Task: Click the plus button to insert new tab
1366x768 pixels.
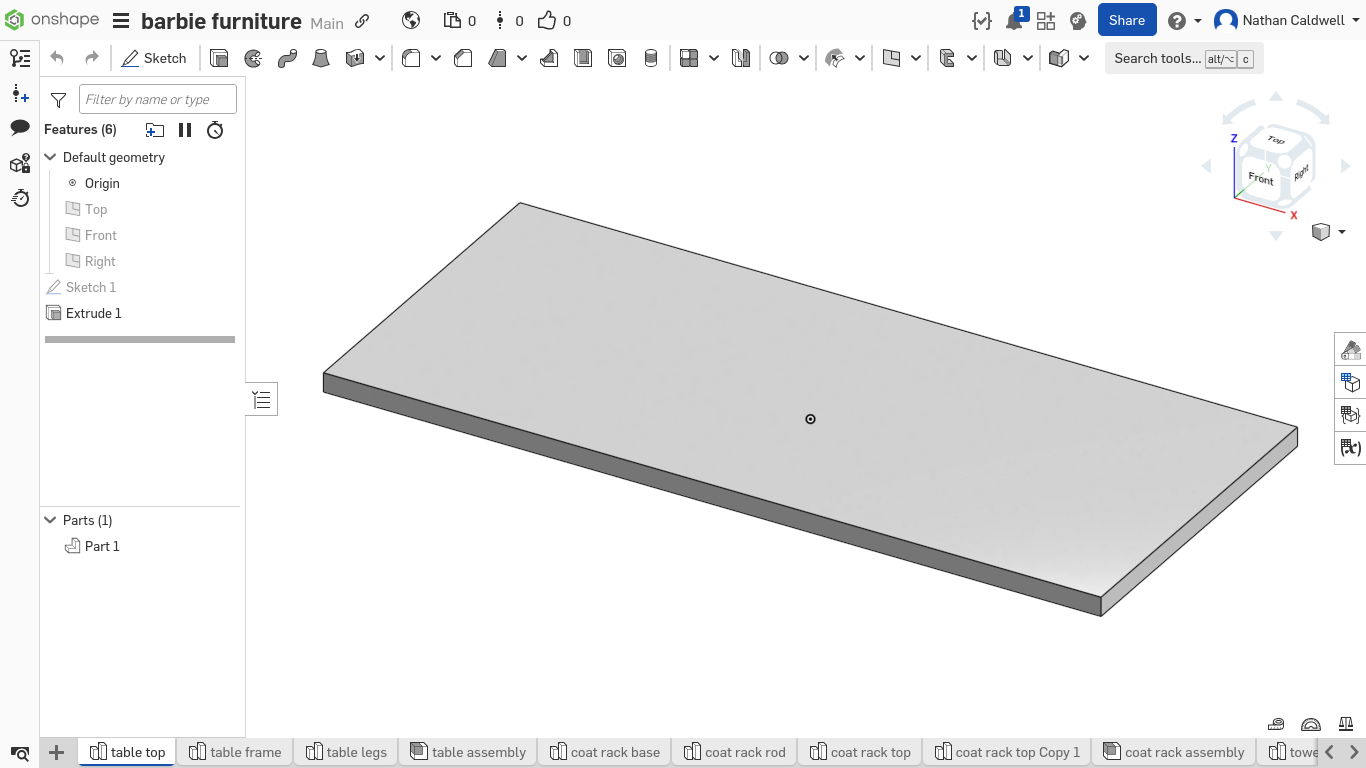Action: [x=57, y=752]
